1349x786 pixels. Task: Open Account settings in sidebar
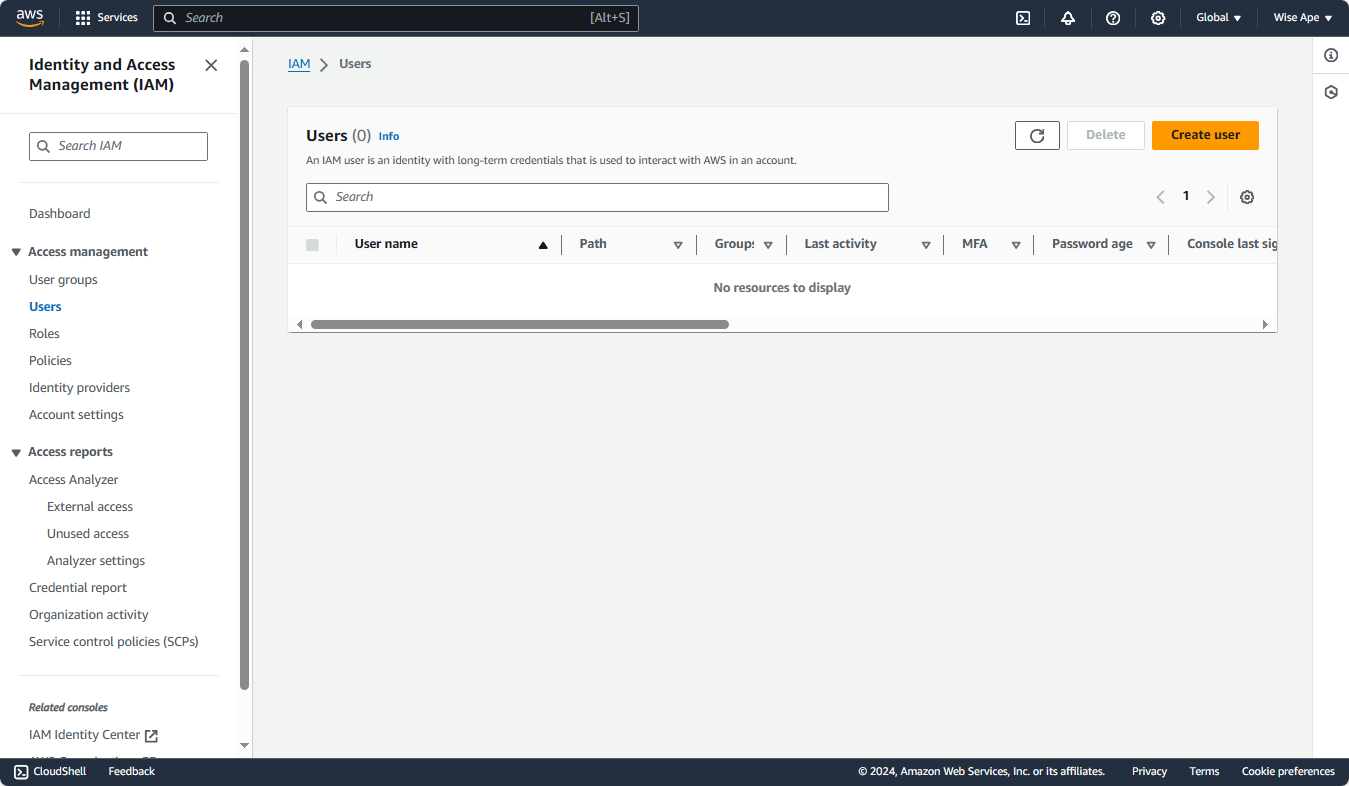click(x=76, y=415)
